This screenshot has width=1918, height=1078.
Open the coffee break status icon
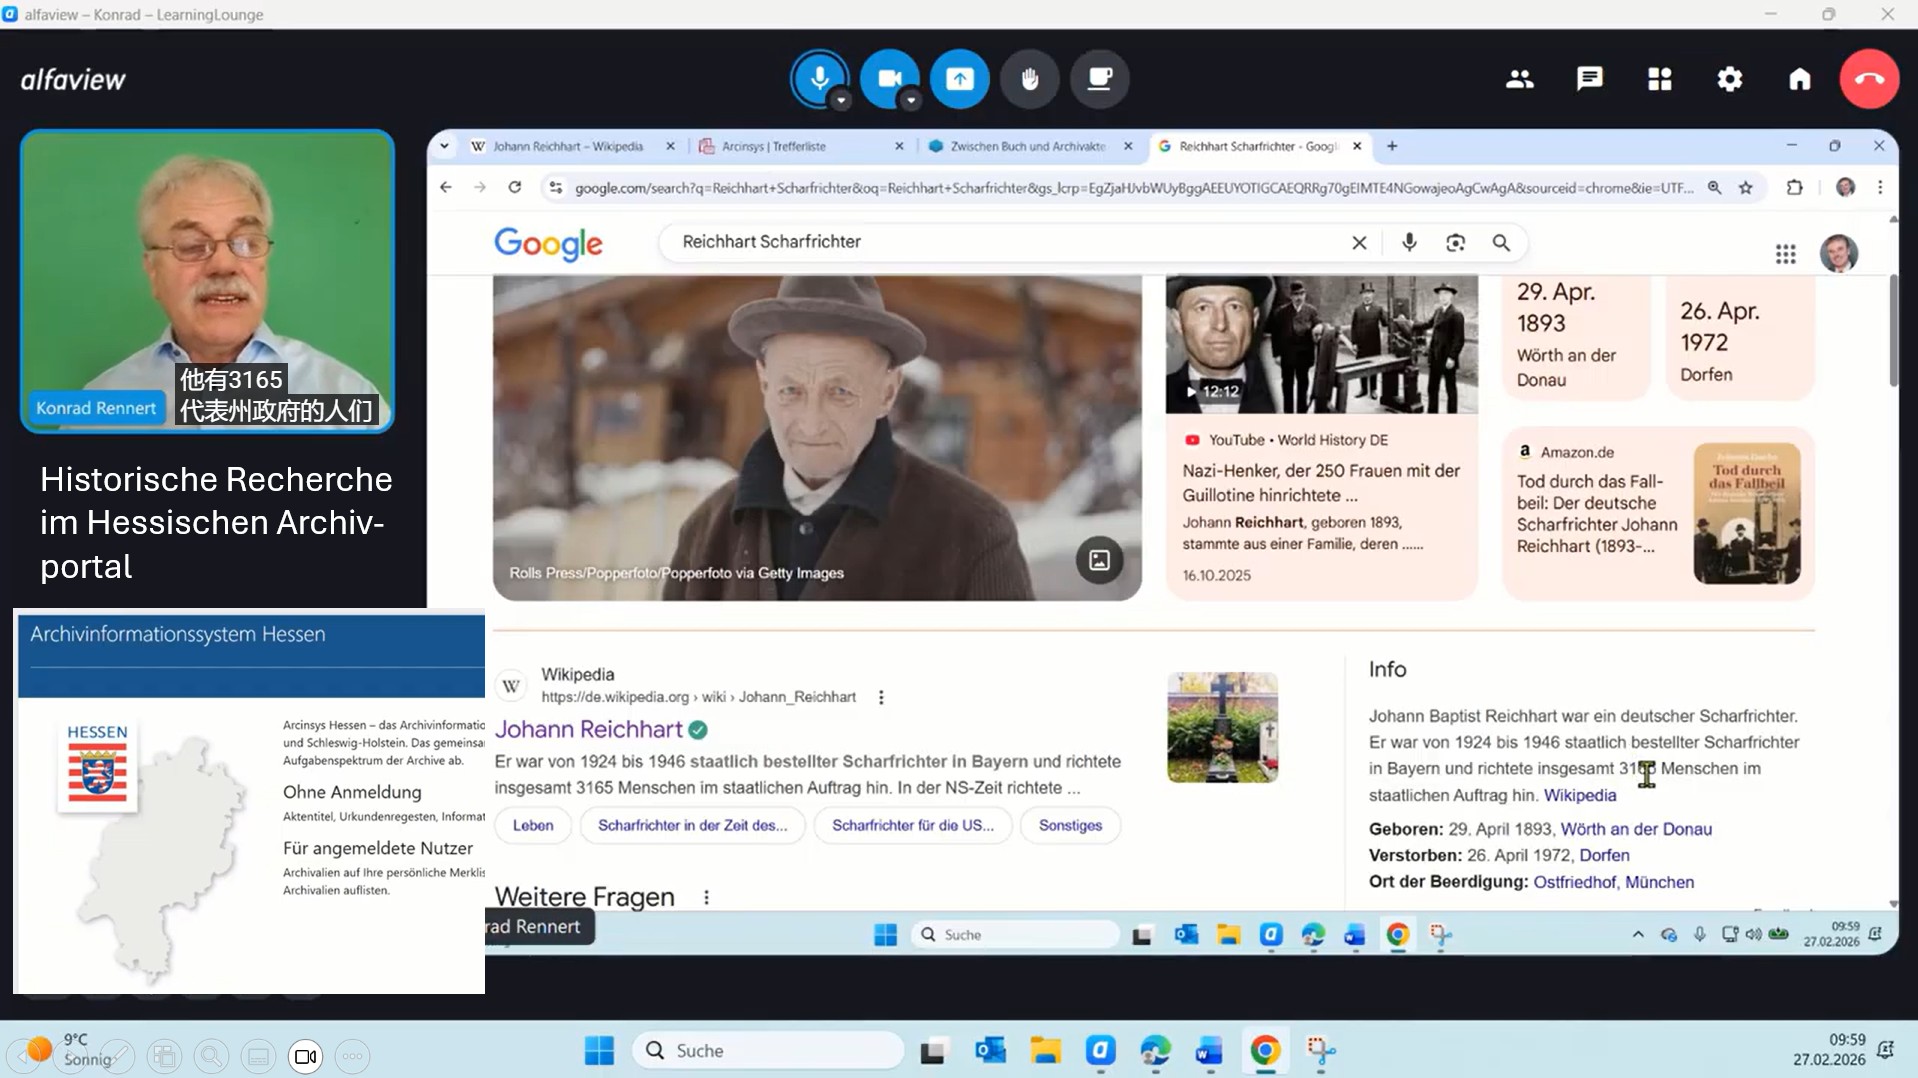pyautogui.click(x=1099, y=78)
